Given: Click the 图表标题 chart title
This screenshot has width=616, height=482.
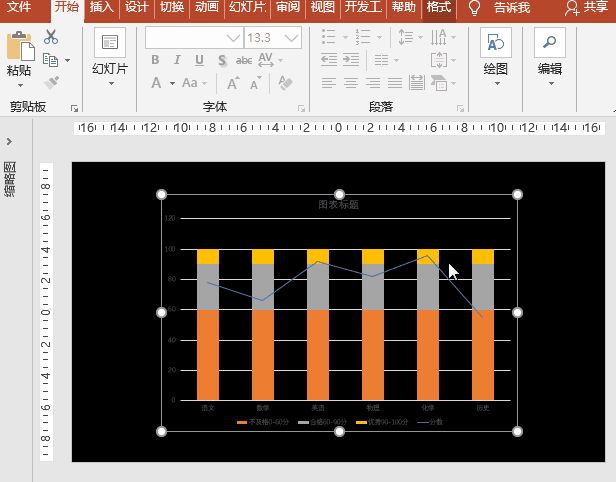Looking at the screenshot, I should (x=338, y=205).
